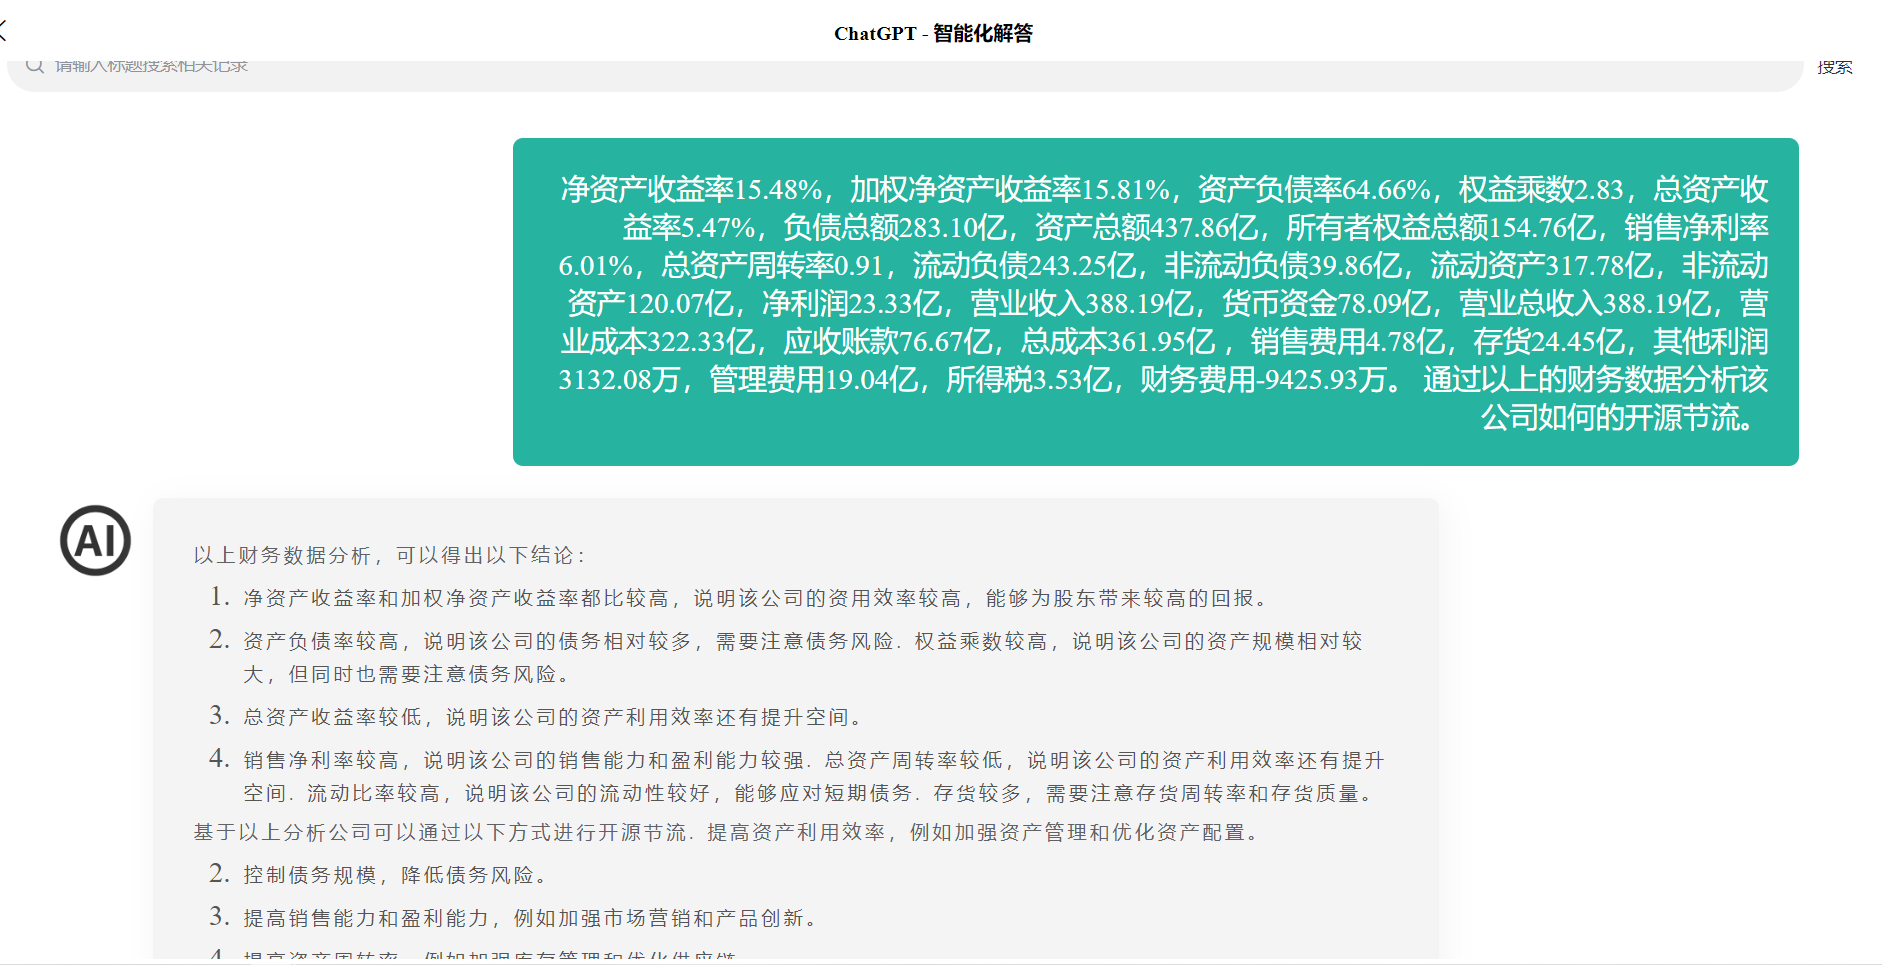
Task: Click the ChatGPT - 智能化解答 page title
Action: tap(933, 33)
